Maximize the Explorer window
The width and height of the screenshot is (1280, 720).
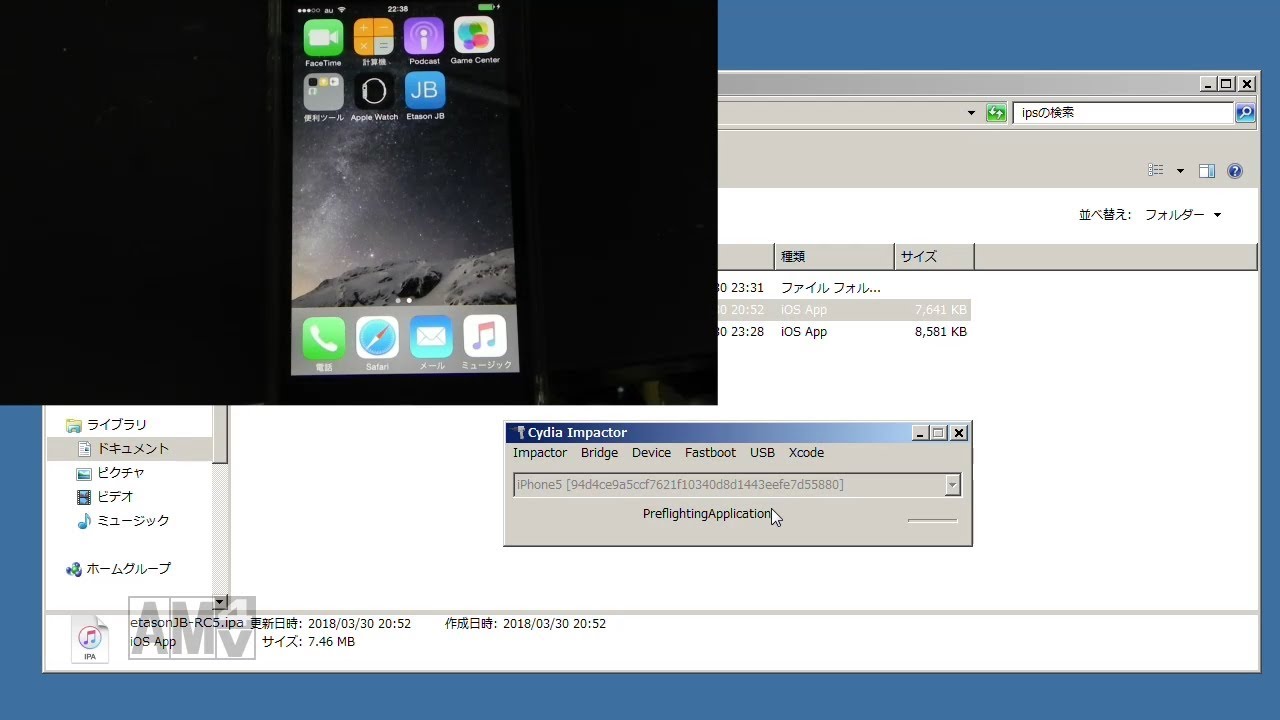1226,84
